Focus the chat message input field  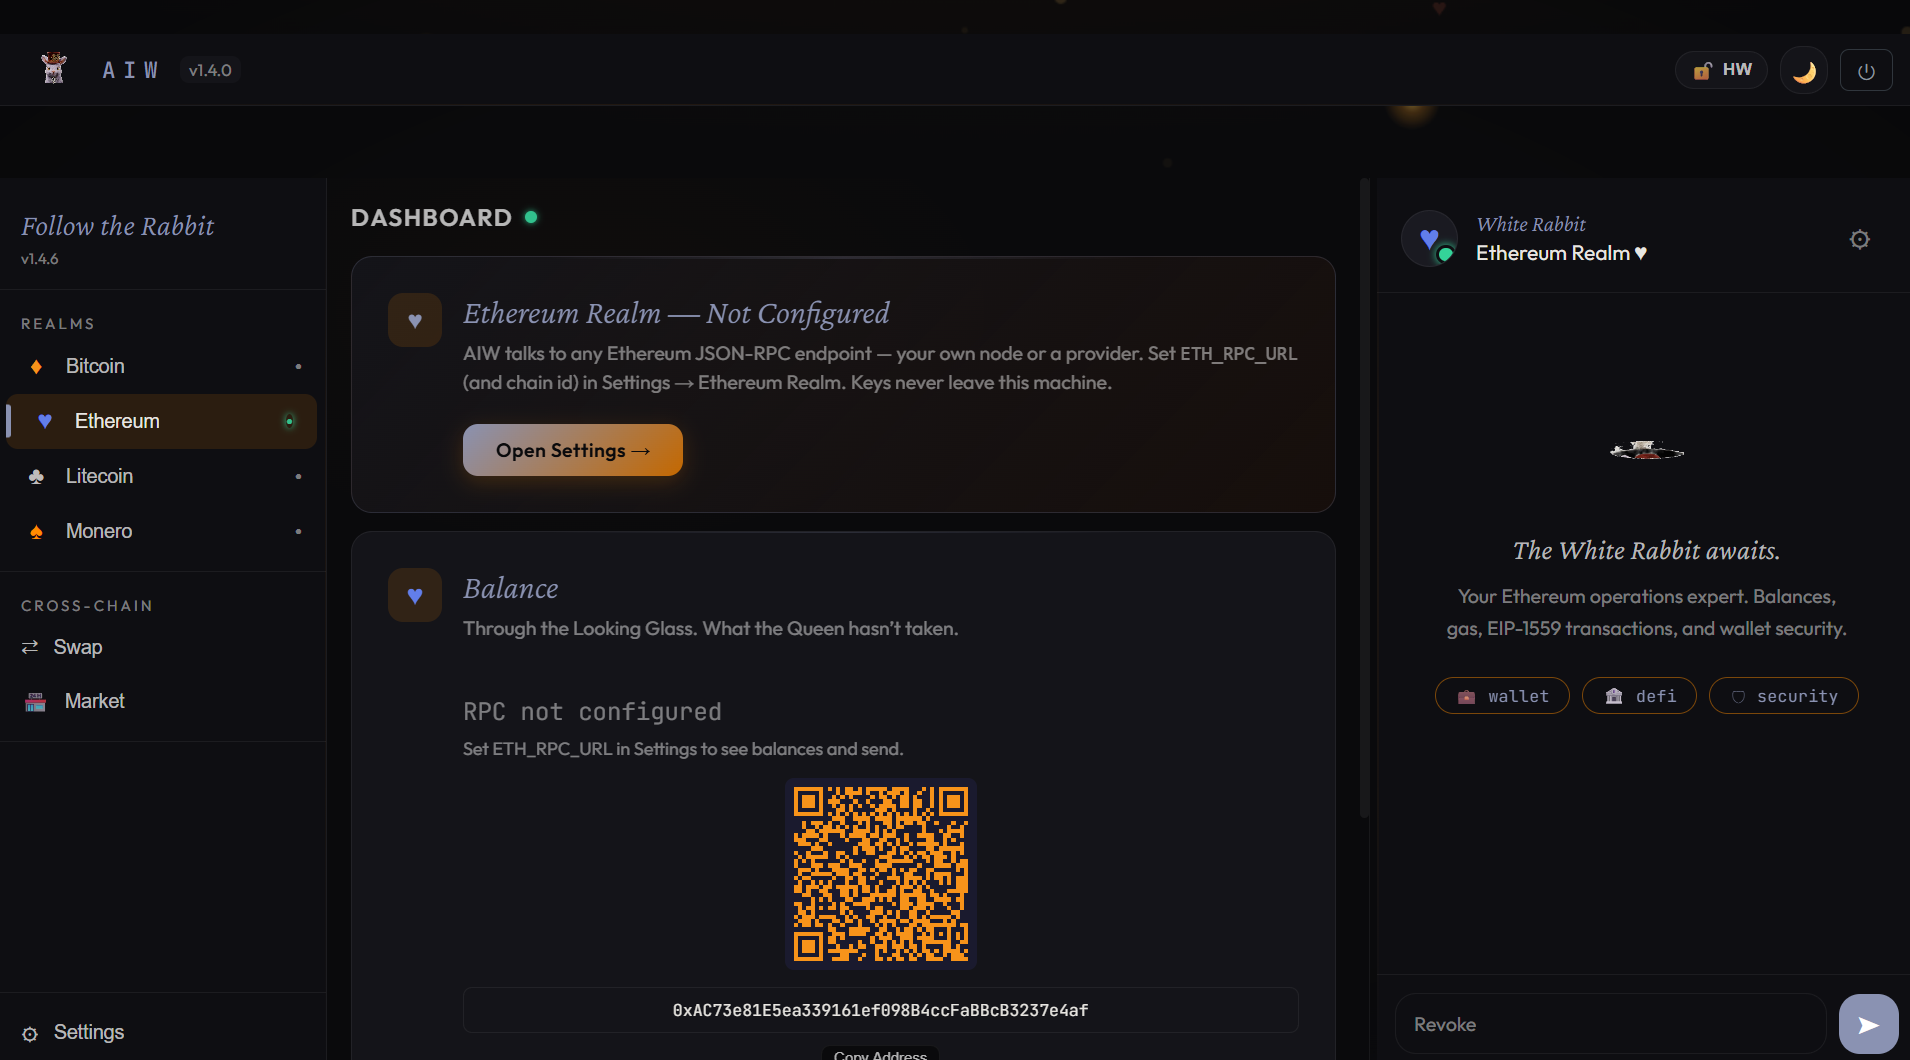click(x=1611, y=1024)
